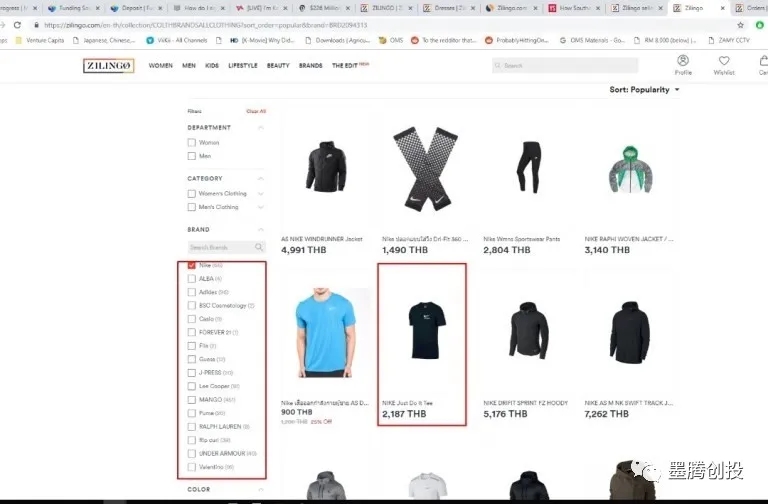Screen dimensions: 768x504
Task: Open the BEAUTY menu
Action: point(278,65)
